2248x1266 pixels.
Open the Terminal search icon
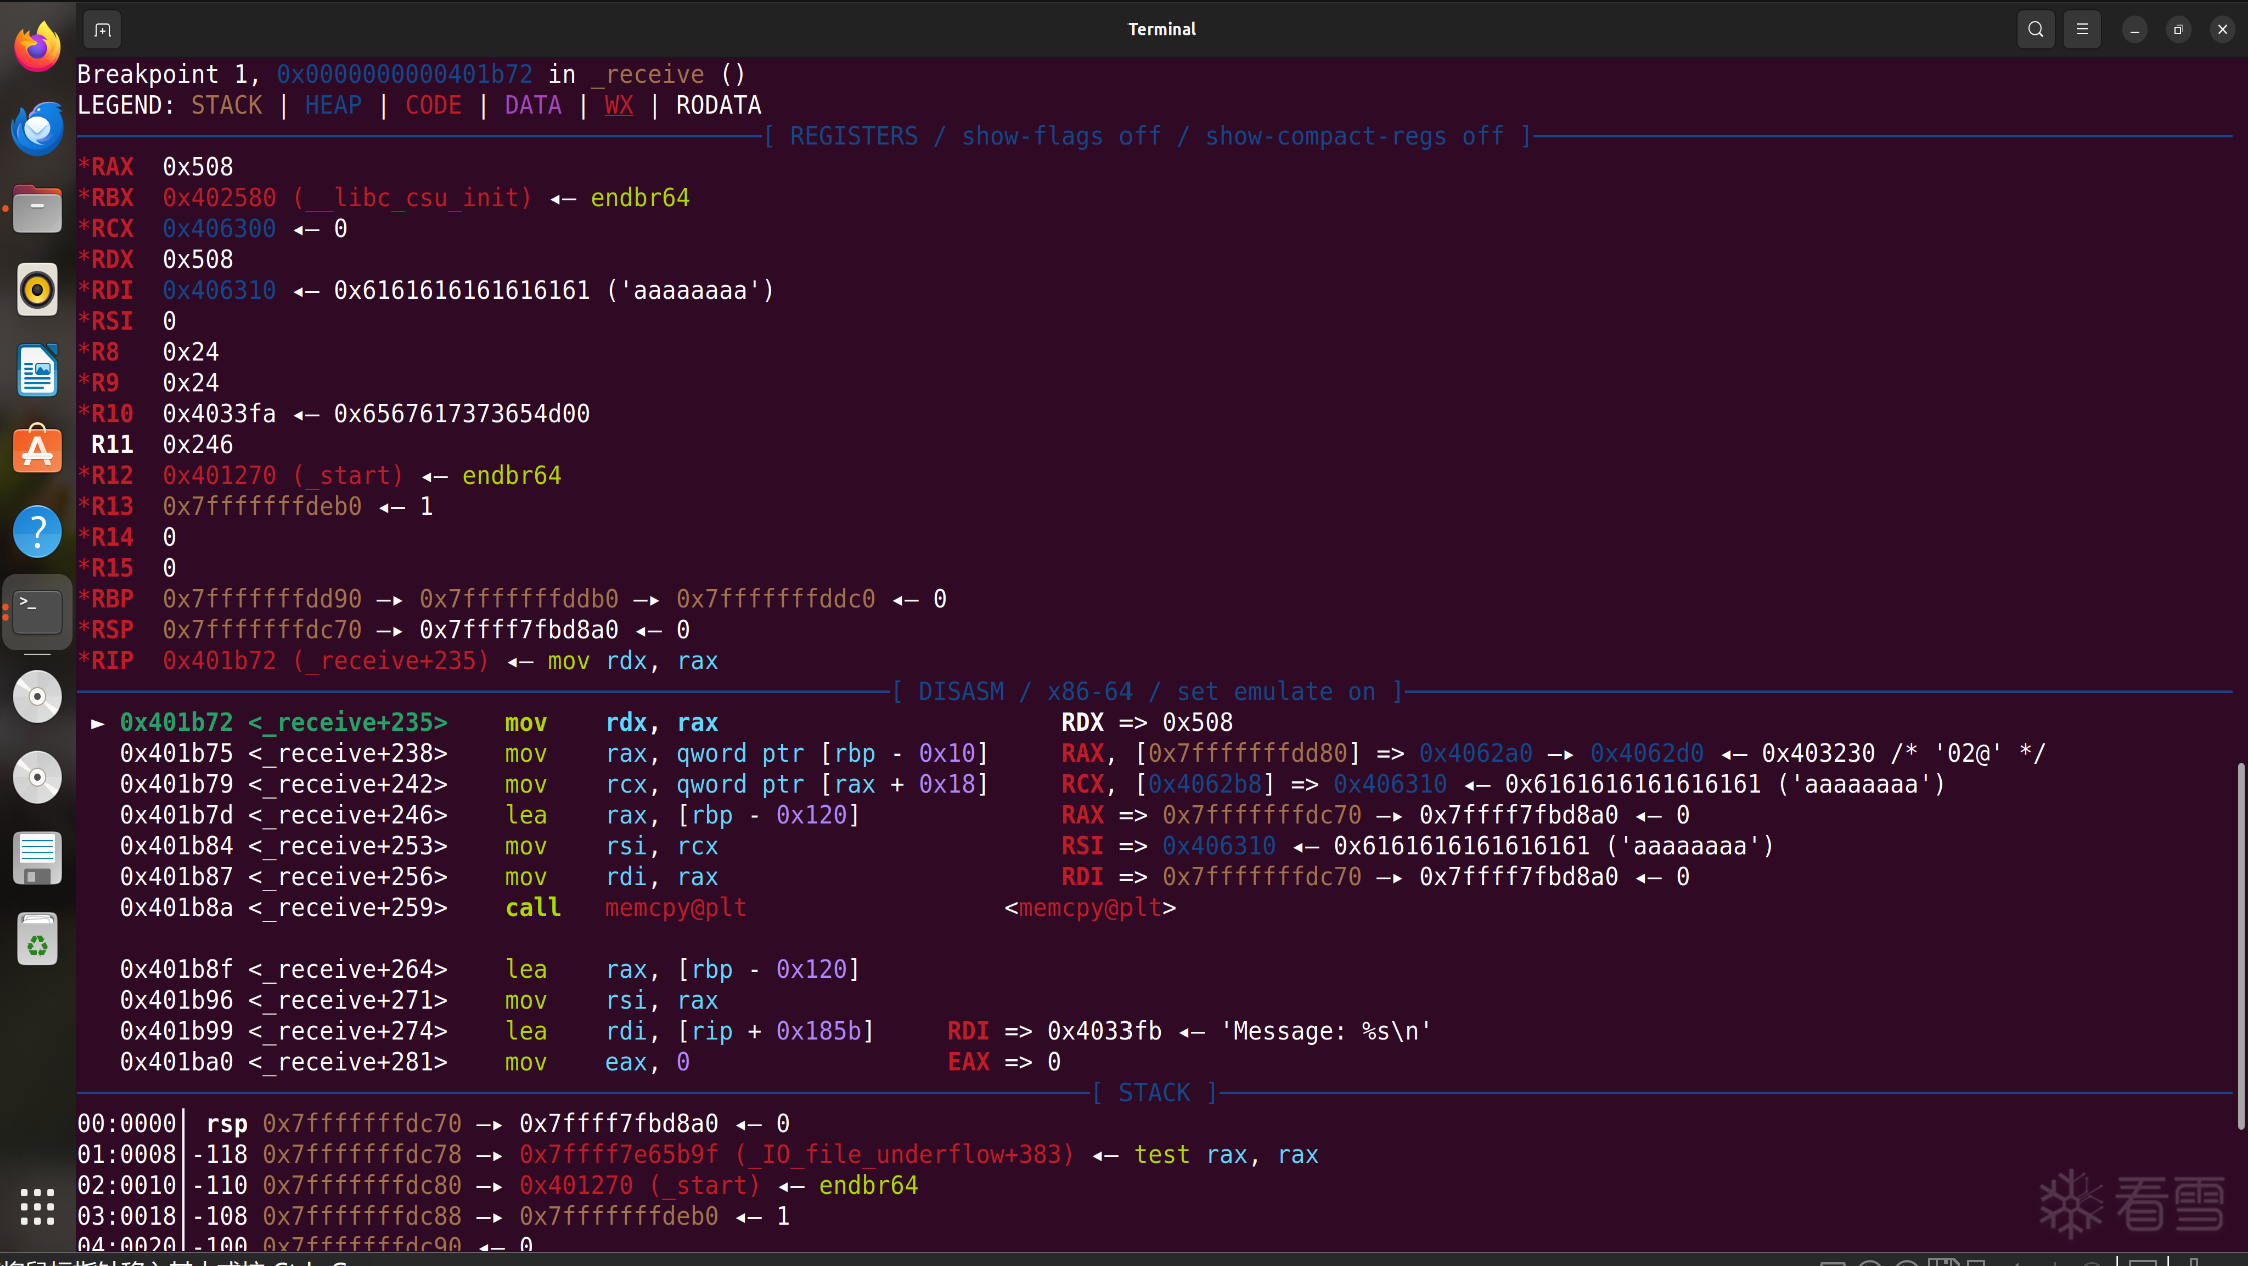2035,29
